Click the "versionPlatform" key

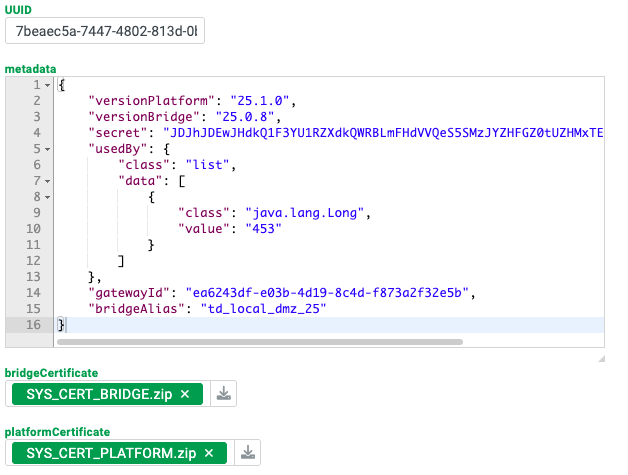point(152,101)
